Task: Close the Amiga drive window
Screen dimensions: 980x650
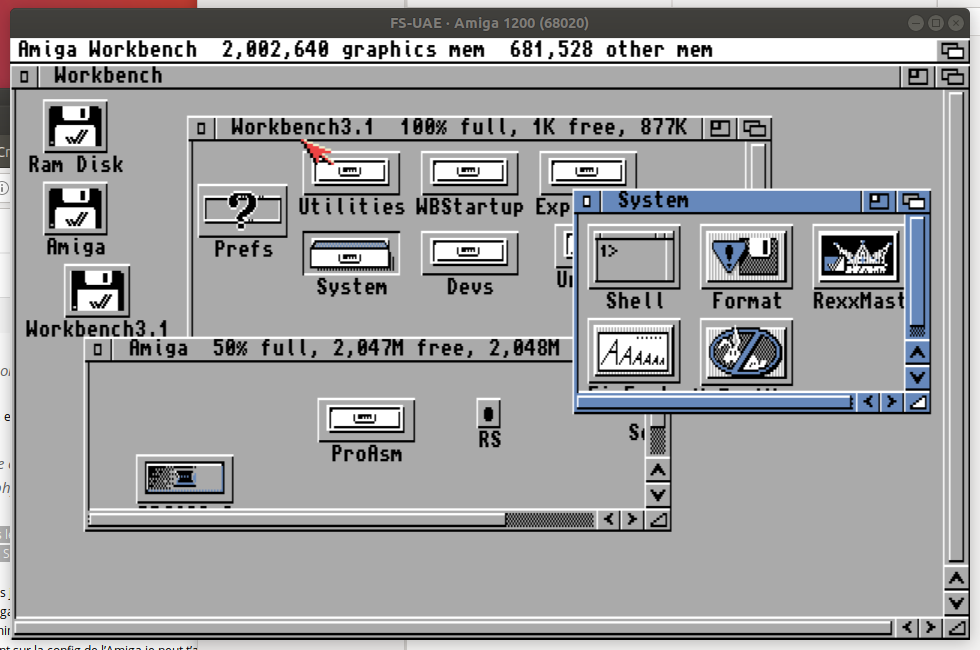Action: click(x=98, y=349)
